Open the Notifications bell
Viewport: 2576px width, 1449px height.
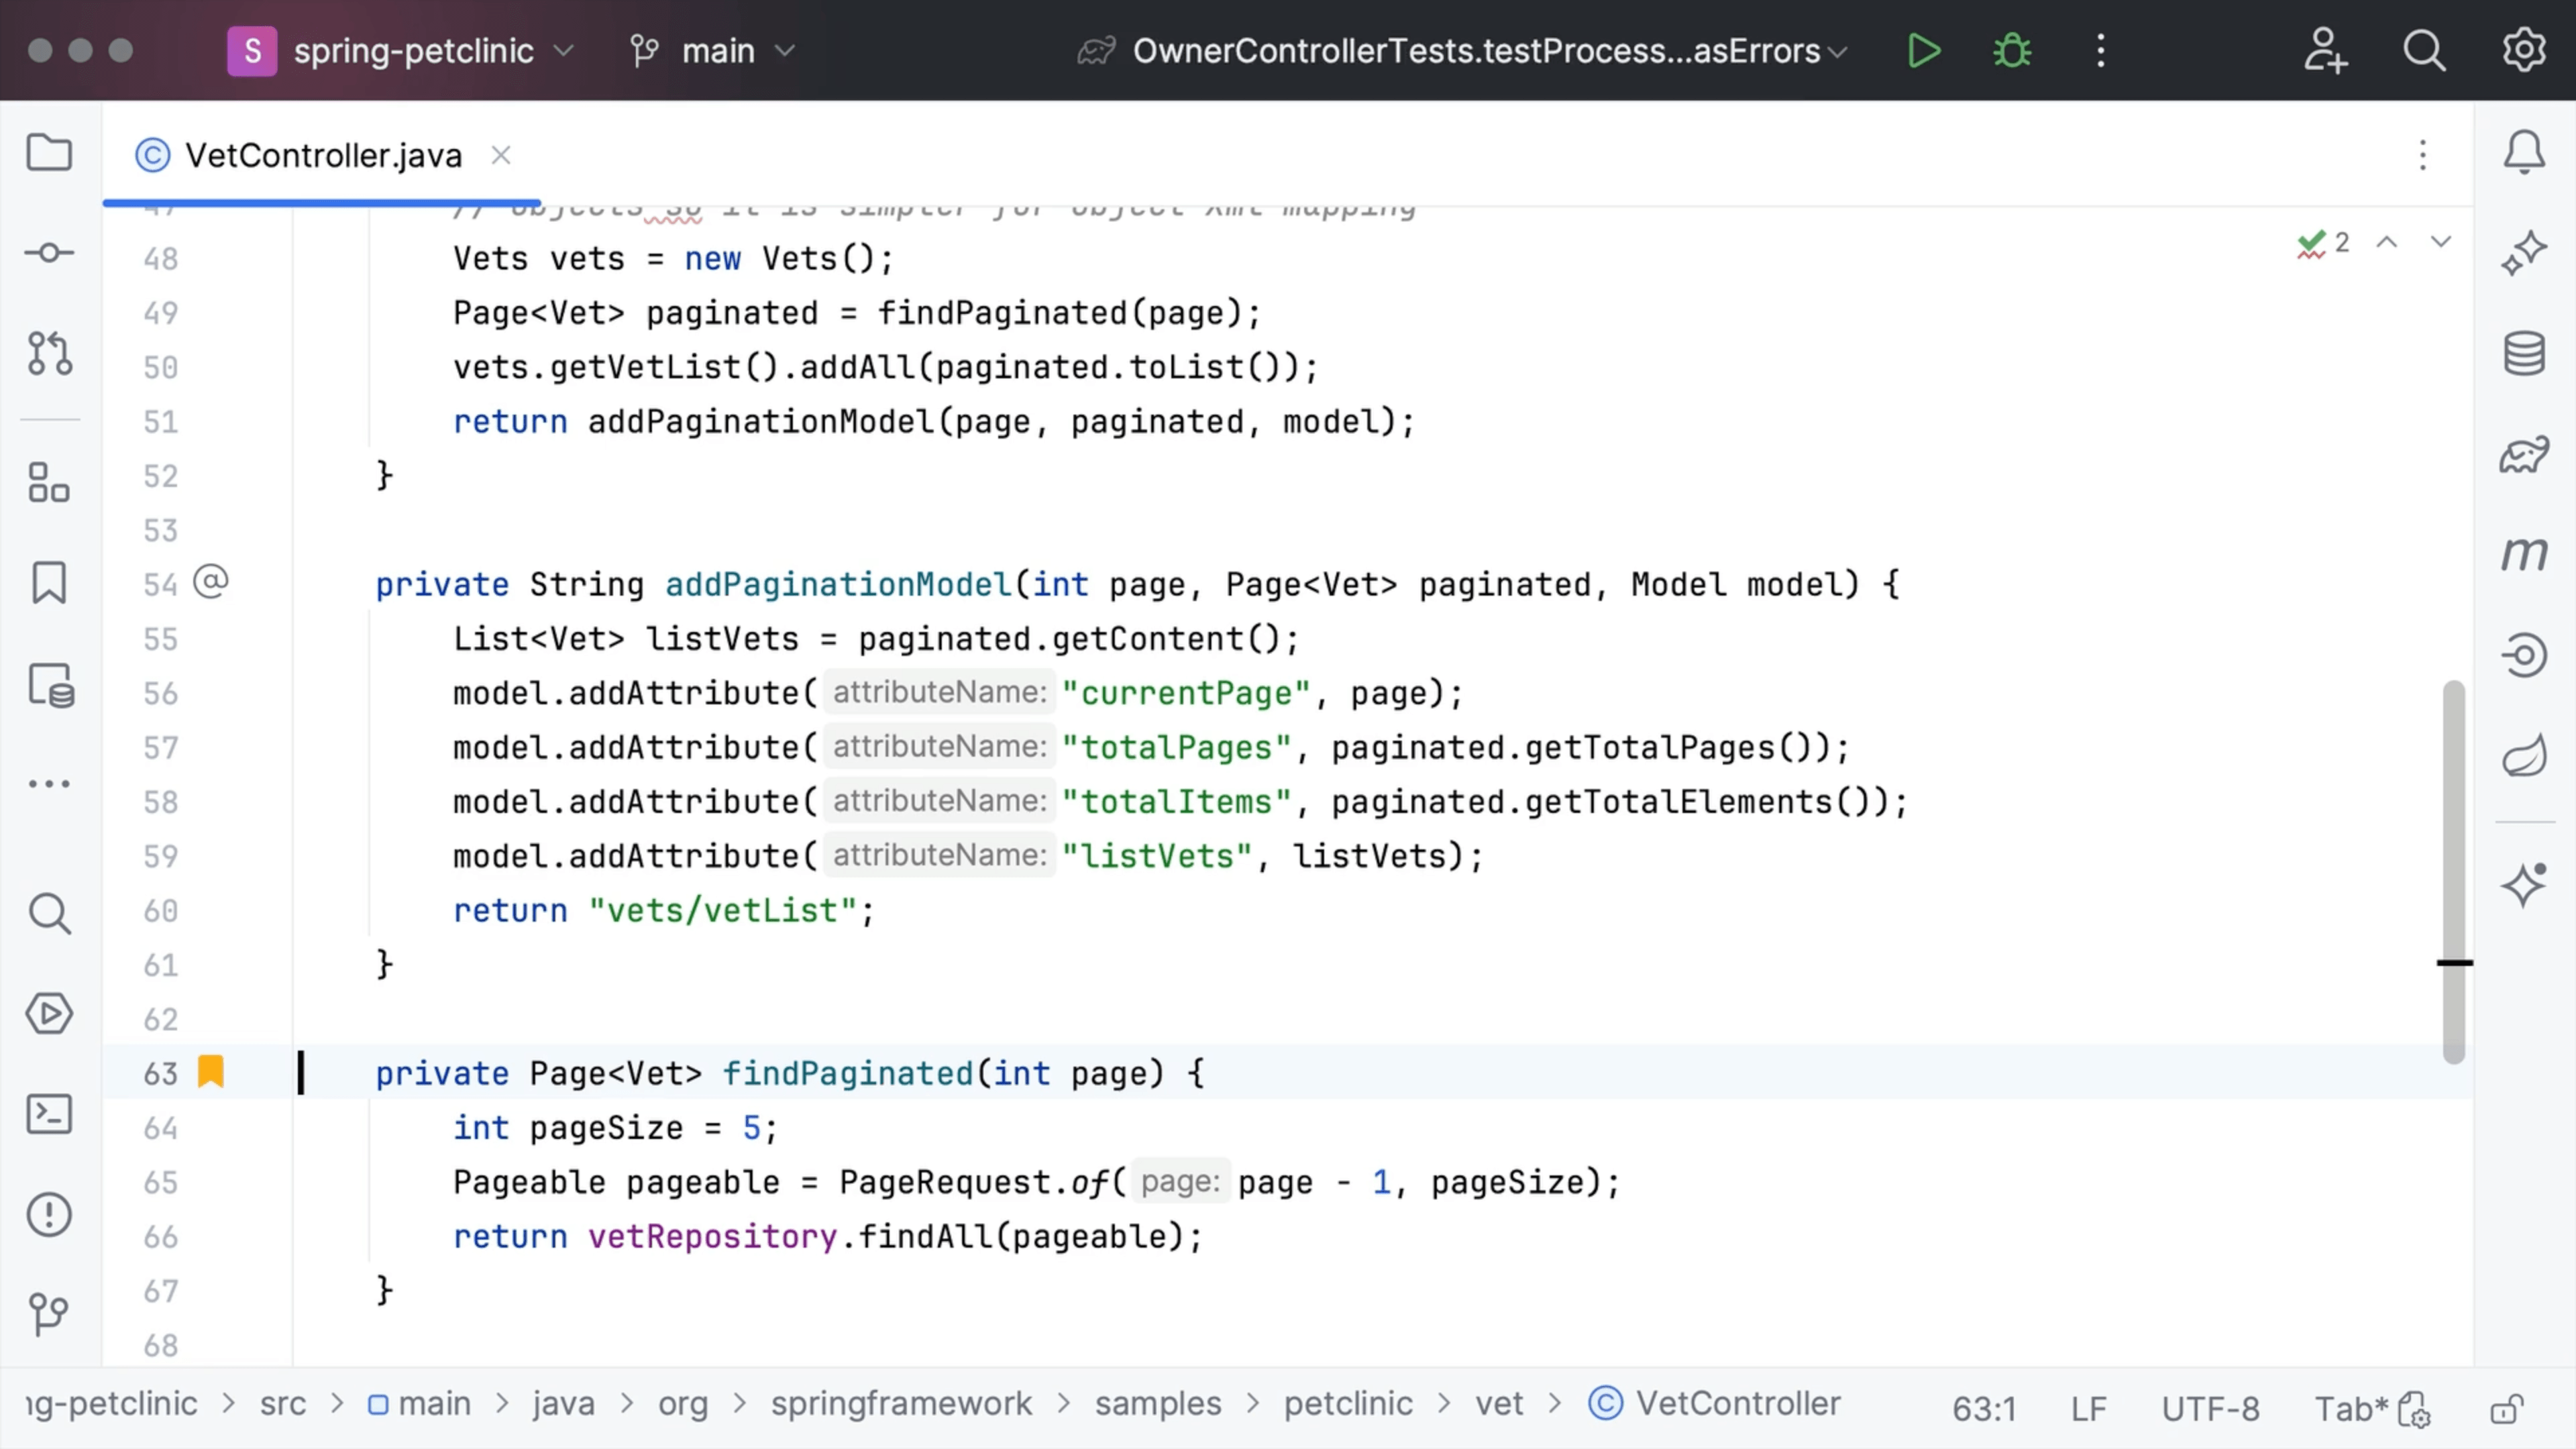2524,153
